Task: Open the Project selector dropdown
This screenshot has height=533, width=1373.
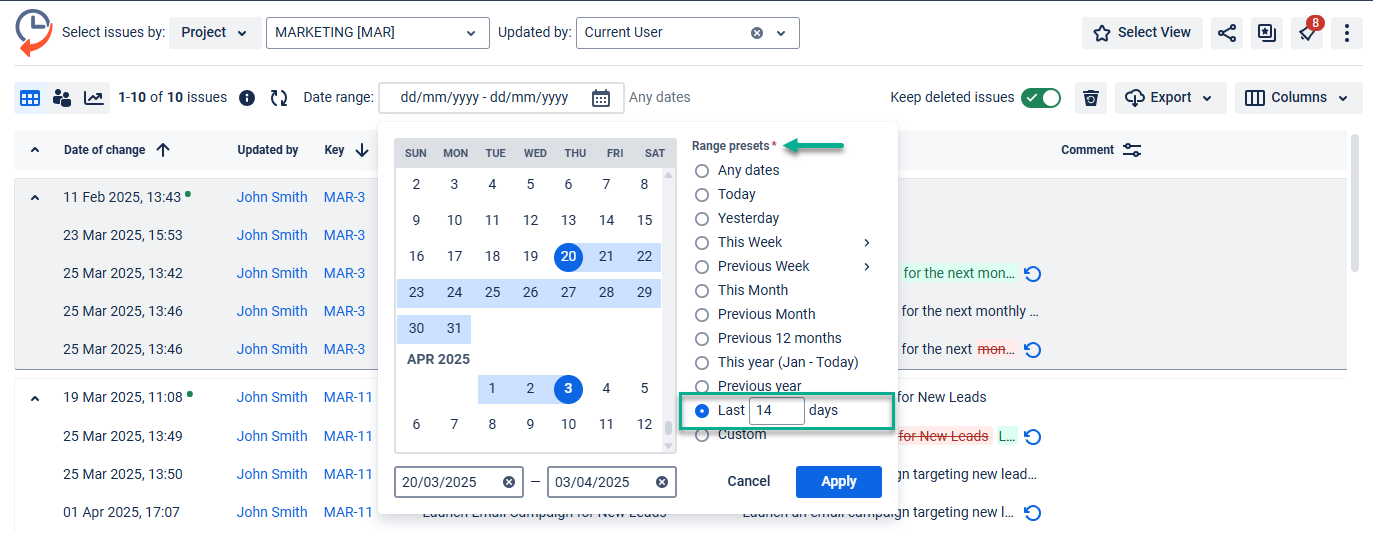Action: click(215, 33)
